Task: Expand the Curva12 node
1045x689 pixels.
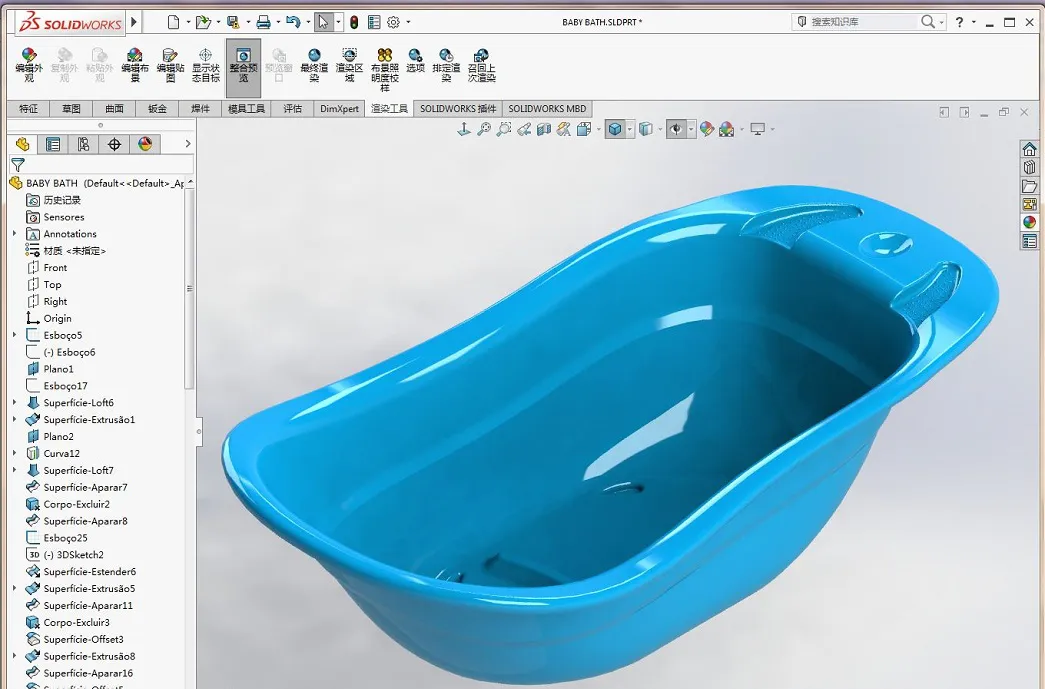Action: point(15,453)
